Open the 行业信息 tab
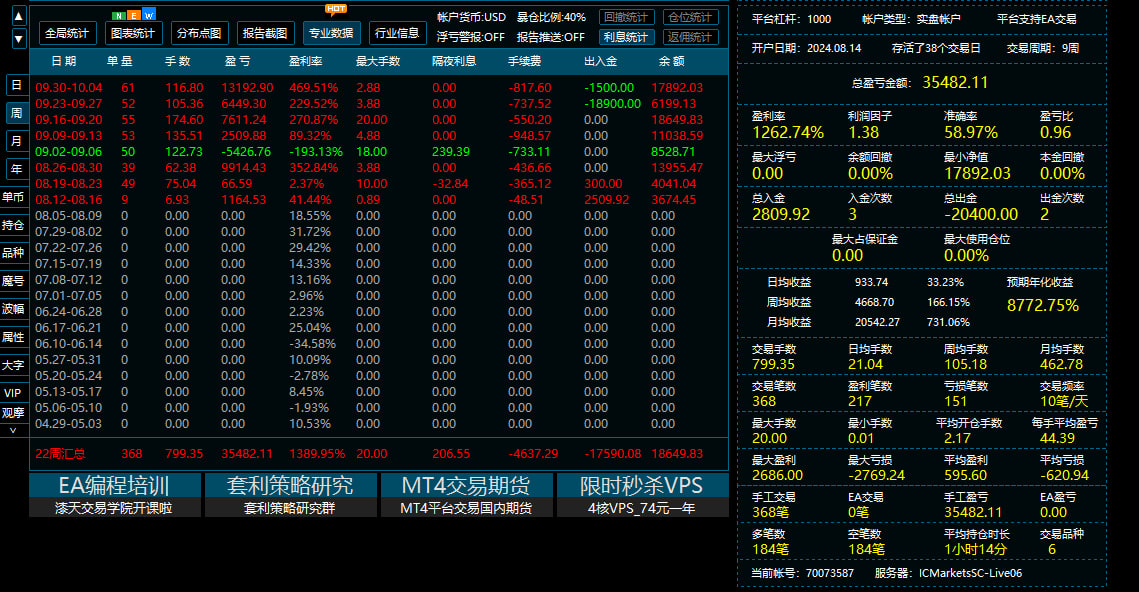 coord(397,33)
